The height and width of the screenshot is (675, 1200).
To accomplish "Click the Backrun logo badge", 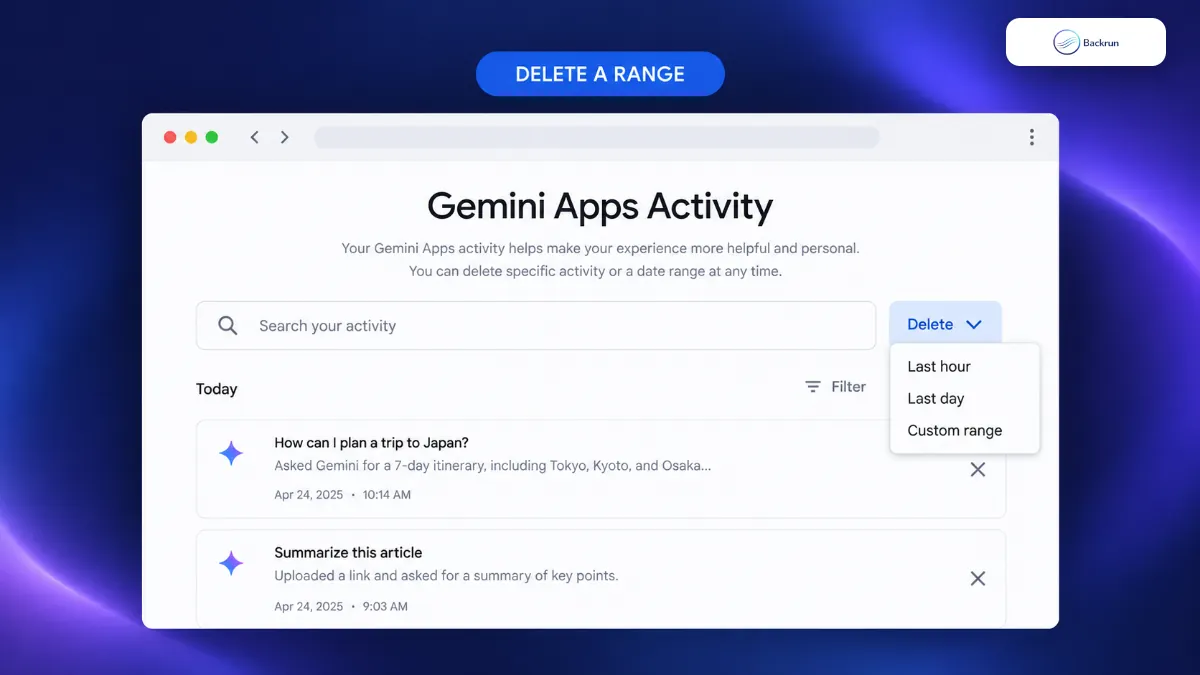I will pyautogui.click(x=1086, y=42).
